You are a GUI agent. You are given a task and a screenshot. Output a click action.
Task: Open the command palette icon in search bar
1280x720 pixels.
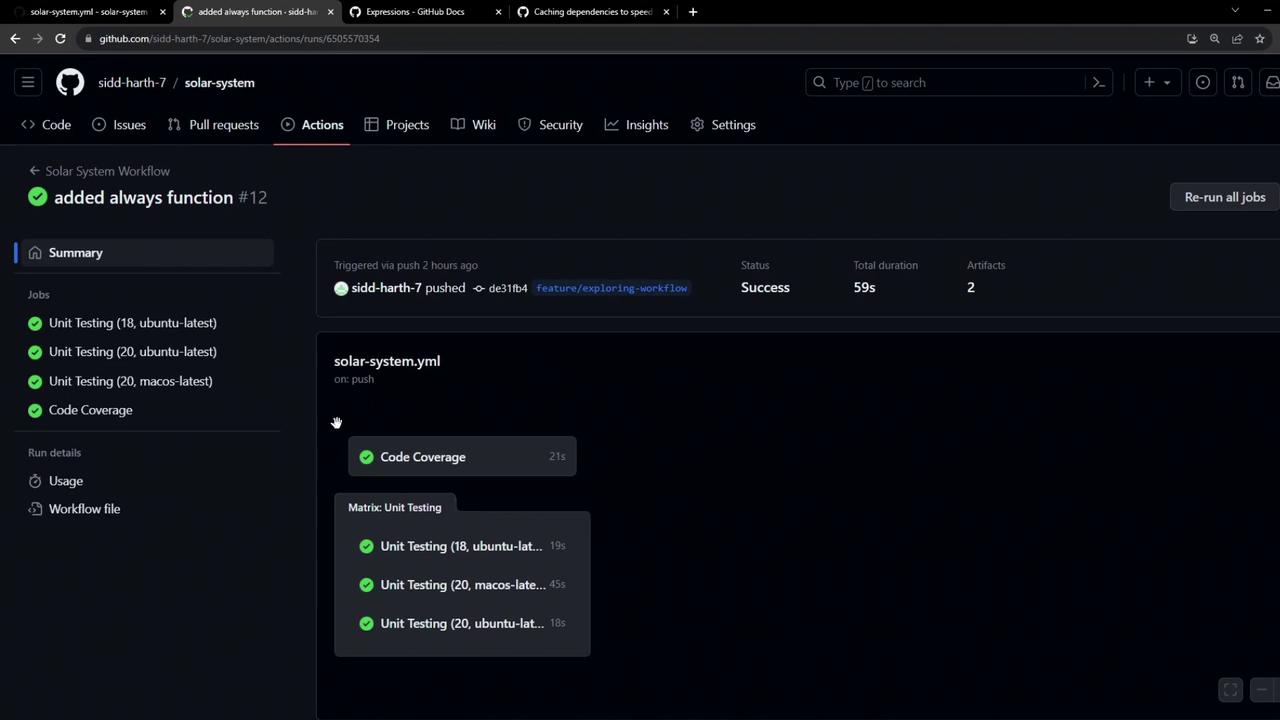1098,83
